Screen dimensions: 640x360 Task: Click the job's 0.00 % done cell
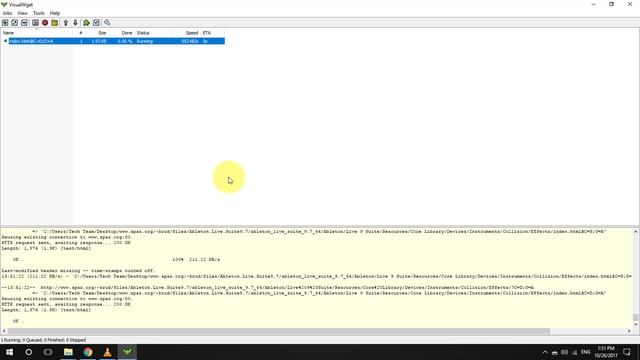pyautogui.click(x=125, y=41)
